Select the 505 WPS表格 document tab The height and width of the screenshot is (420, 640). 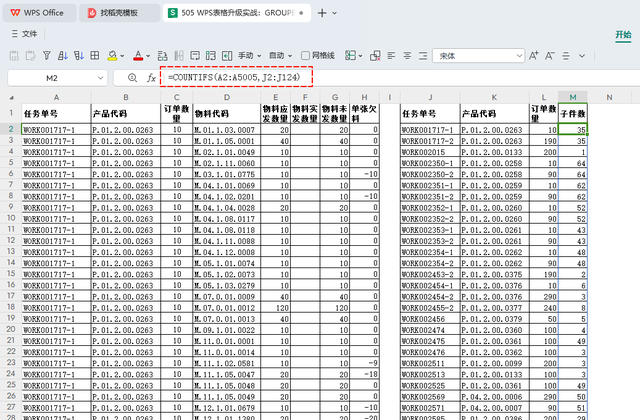point(237,13)
